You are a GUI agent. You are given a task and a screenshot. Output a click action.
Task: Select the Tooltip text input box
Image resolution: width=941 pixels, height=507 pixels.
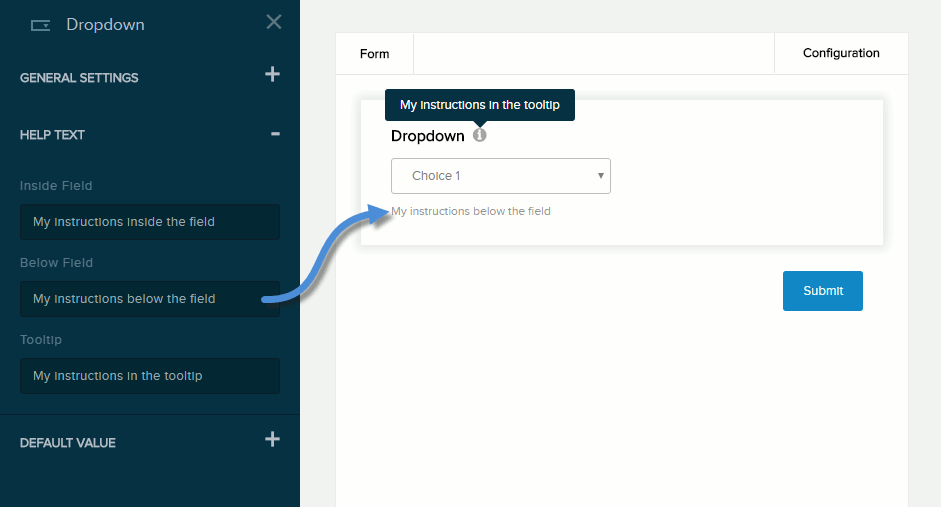(x=150, y=376)
